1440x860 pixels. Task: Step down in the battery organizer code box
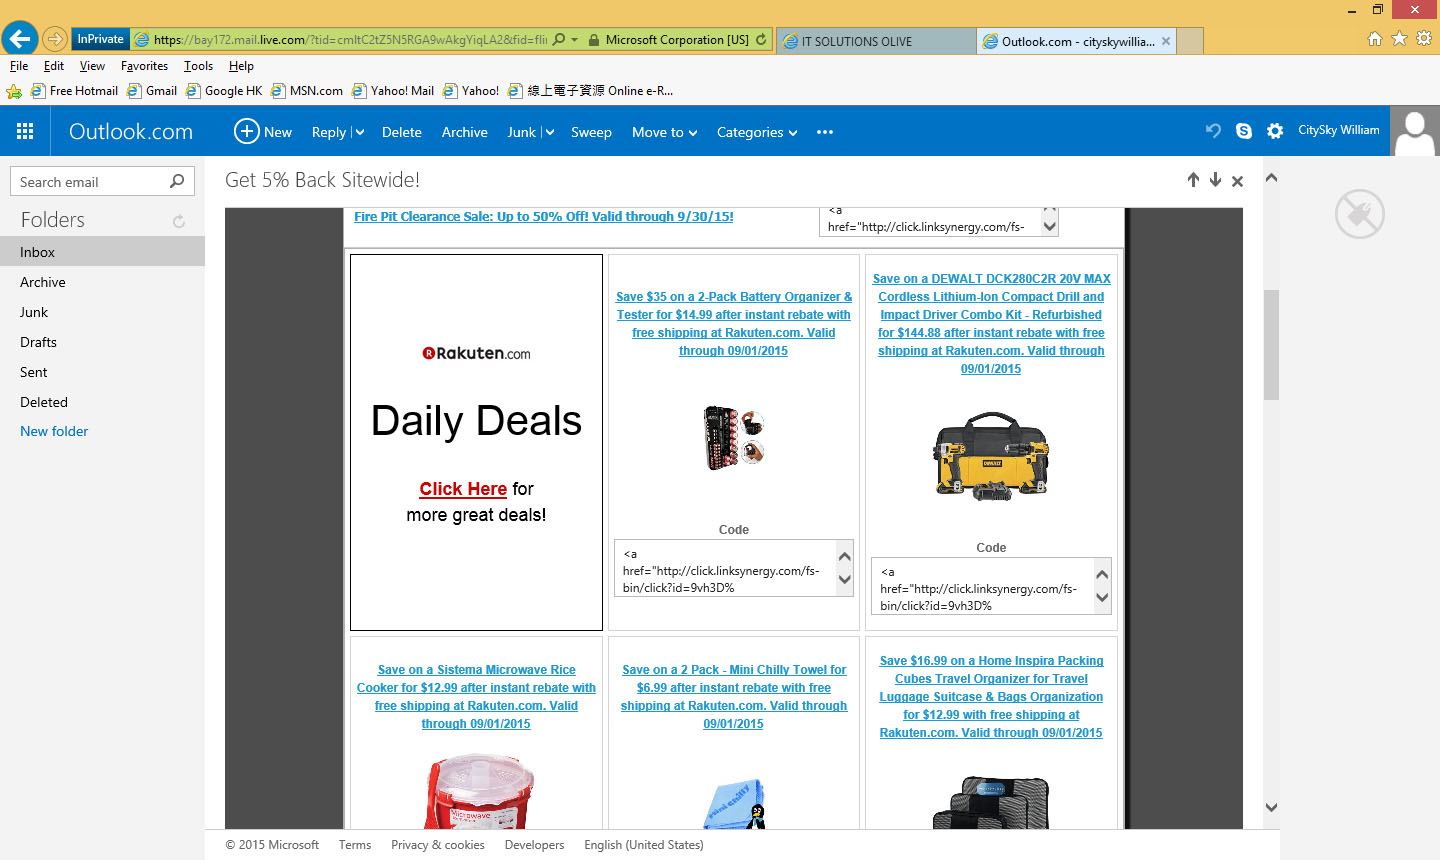coord(845,580)
